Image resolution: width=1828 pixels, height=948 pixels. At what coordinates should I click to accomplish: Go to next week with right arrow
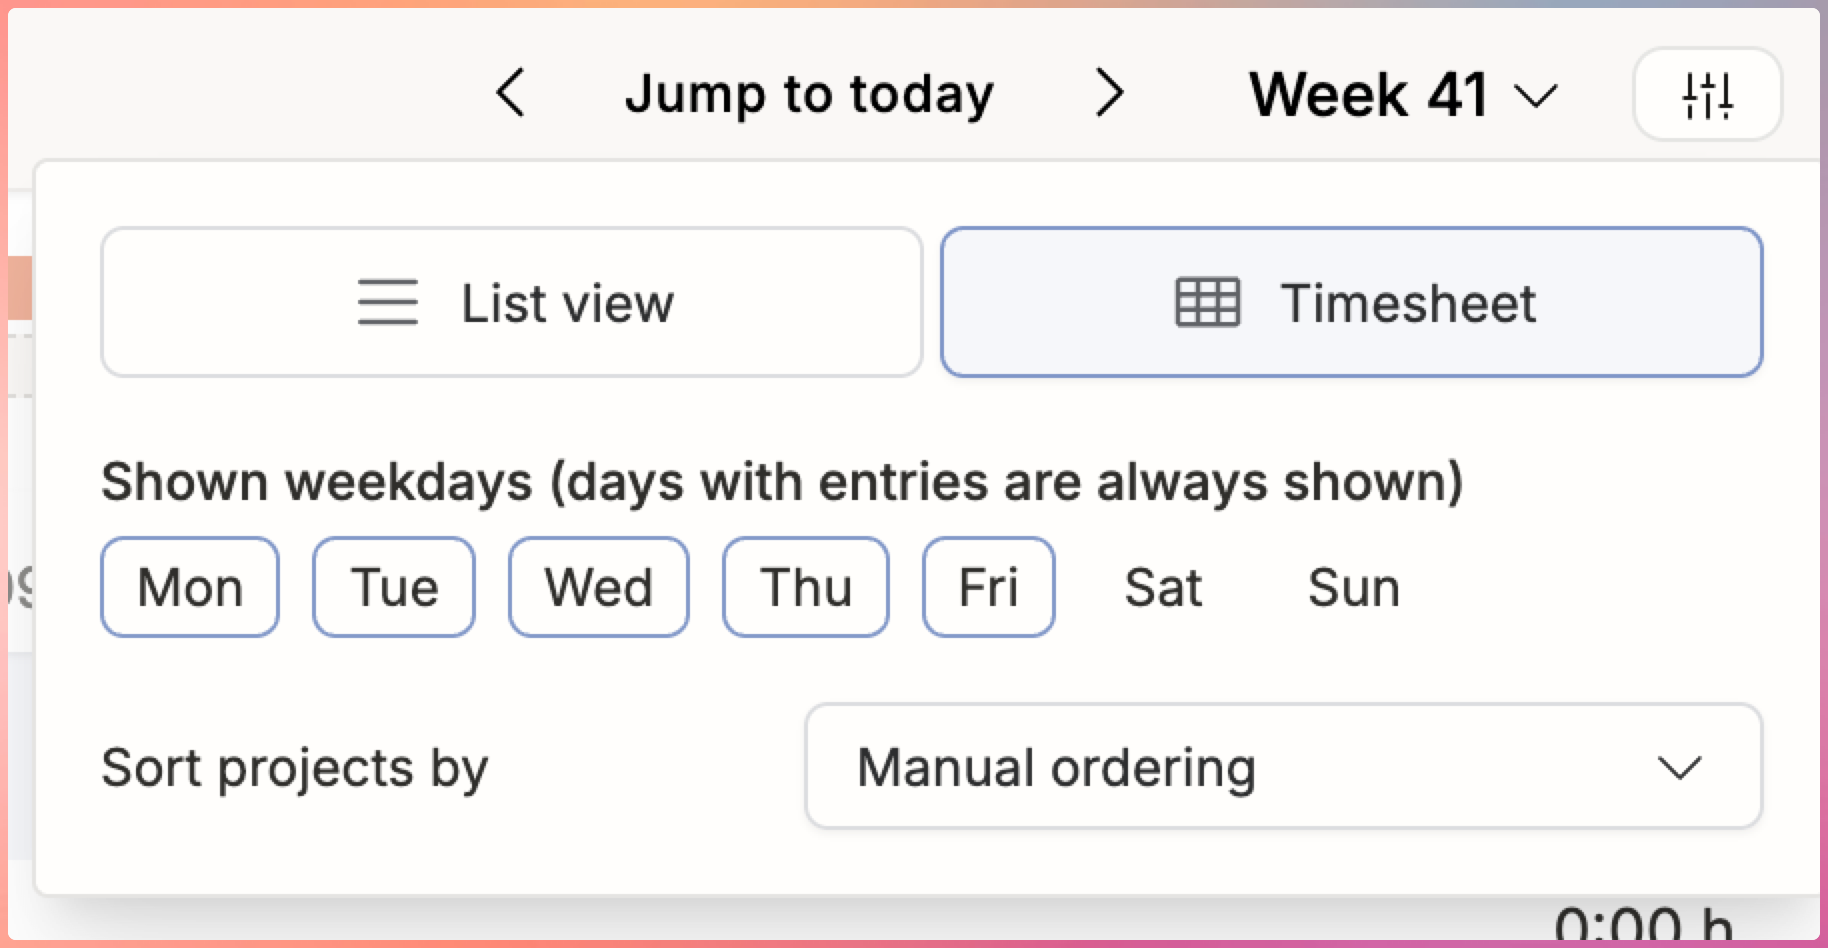[x=1109, y=93]
